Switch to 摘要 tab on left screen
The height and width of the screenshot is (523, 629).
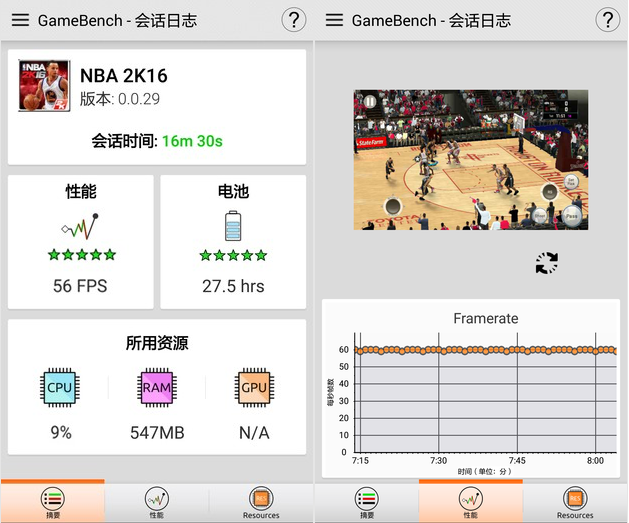53,503
